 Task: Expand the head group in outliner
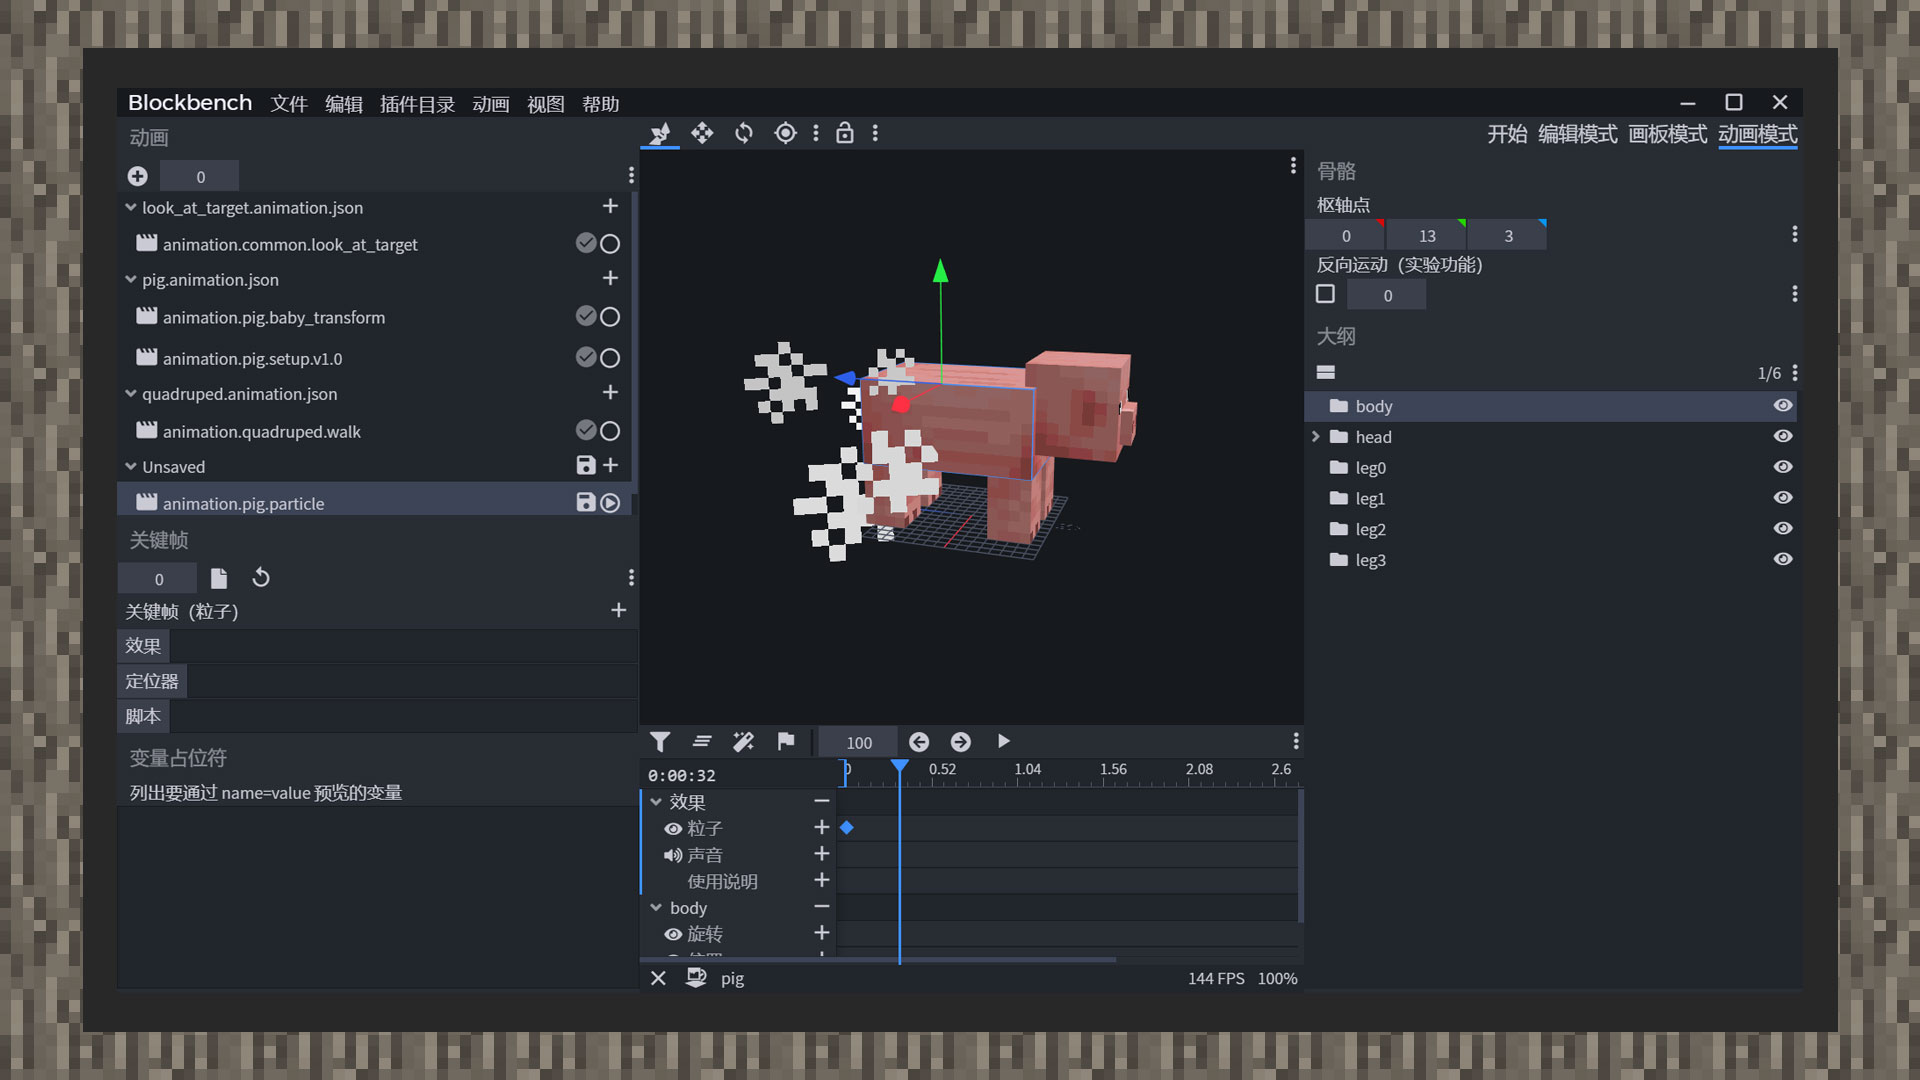(x=1316, y=436)
